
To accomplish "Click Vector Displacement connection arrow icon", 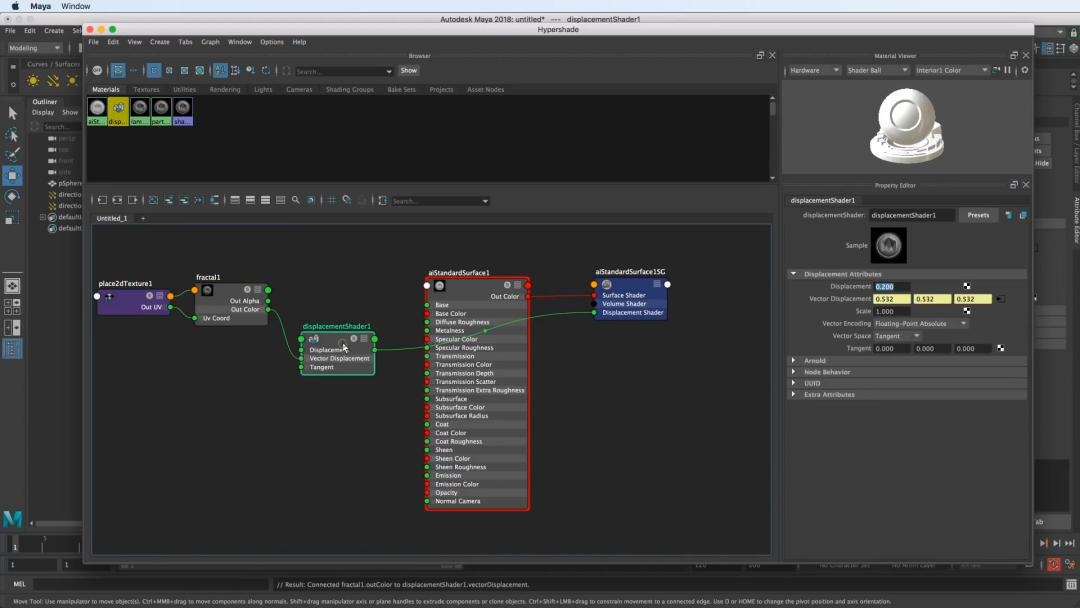I will [x=1001, y=299].
